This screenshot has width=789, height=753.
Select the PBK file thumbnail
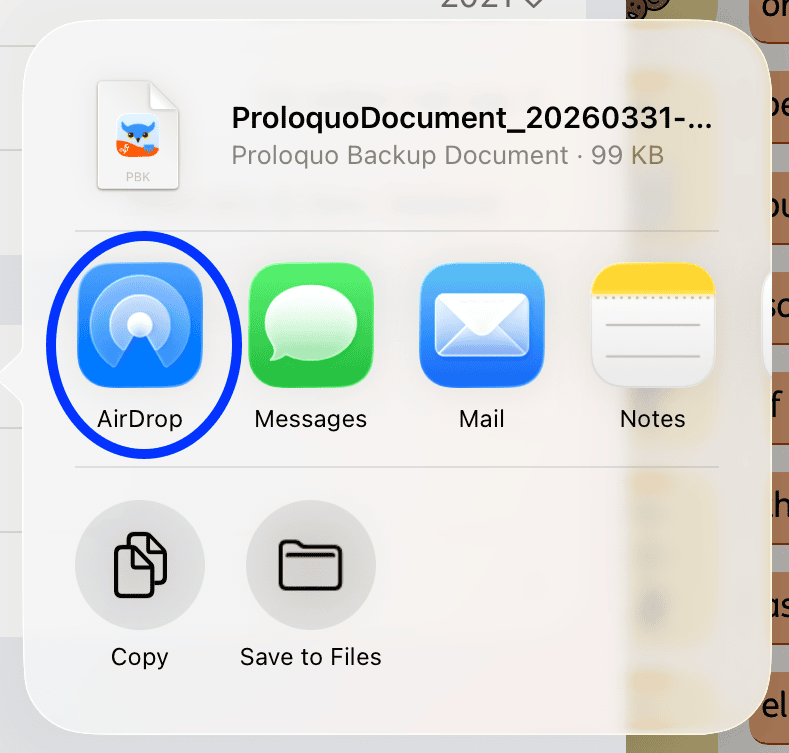point(138,135)
